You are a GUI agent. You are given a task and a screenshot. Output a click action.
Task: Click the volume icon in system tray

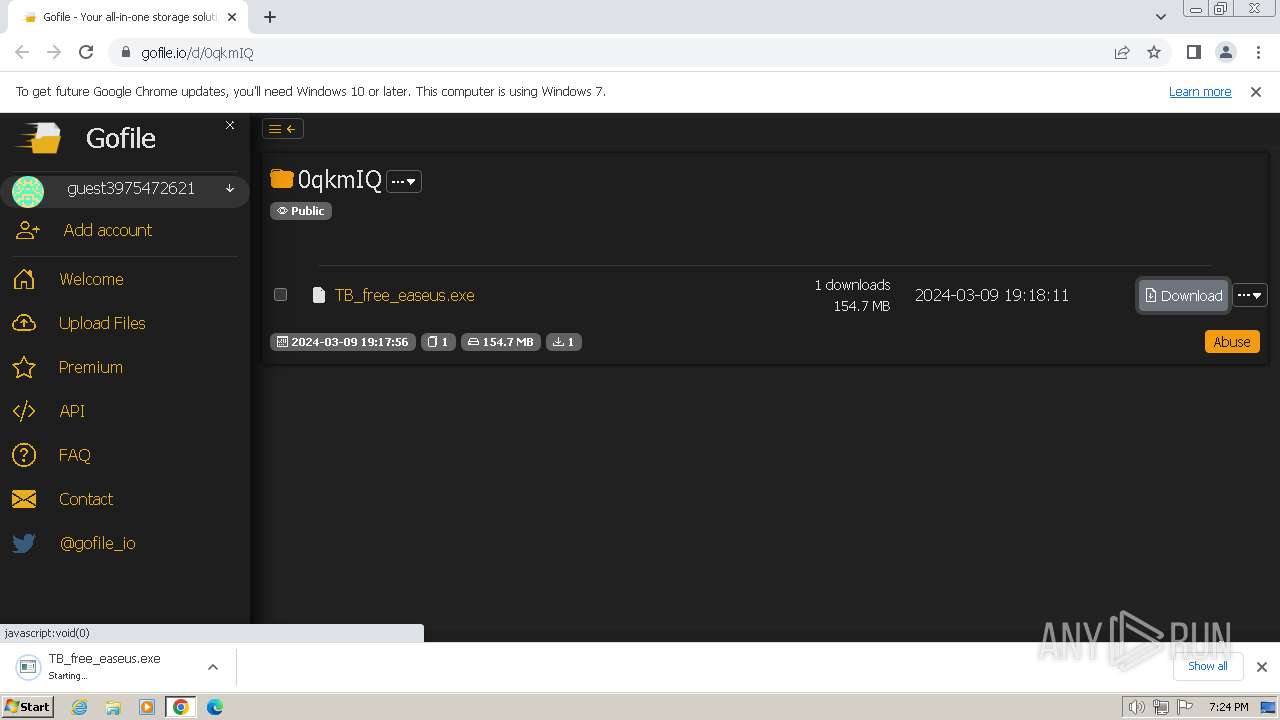1137,707
